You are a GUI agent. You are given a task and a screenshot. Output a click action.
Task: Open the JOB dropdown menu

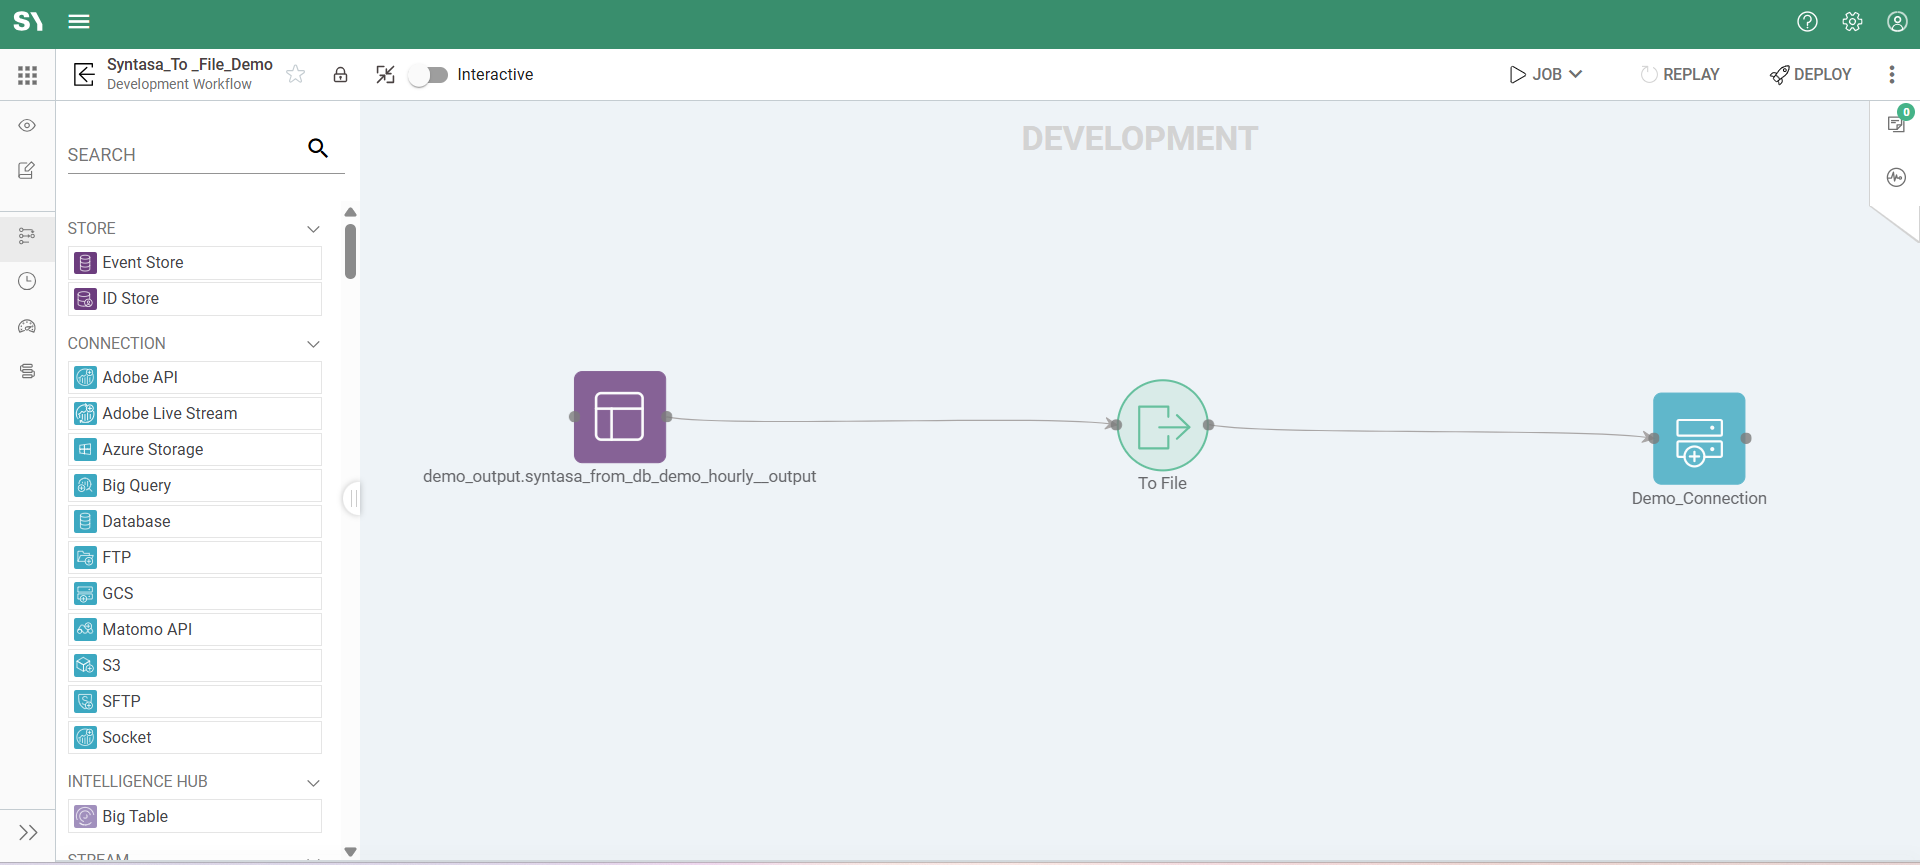click(x=1546, y=75)
